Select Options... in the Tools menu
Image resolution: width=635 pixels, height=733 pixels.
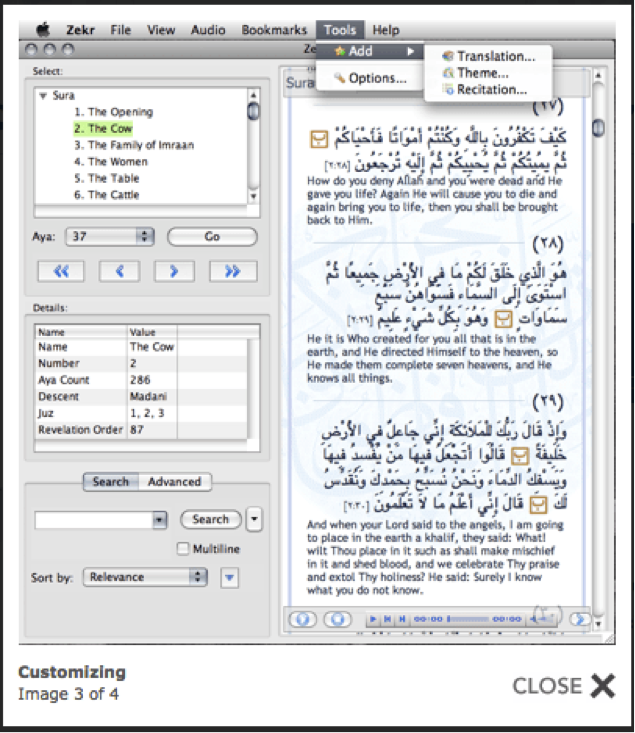(x=370, y=78)
